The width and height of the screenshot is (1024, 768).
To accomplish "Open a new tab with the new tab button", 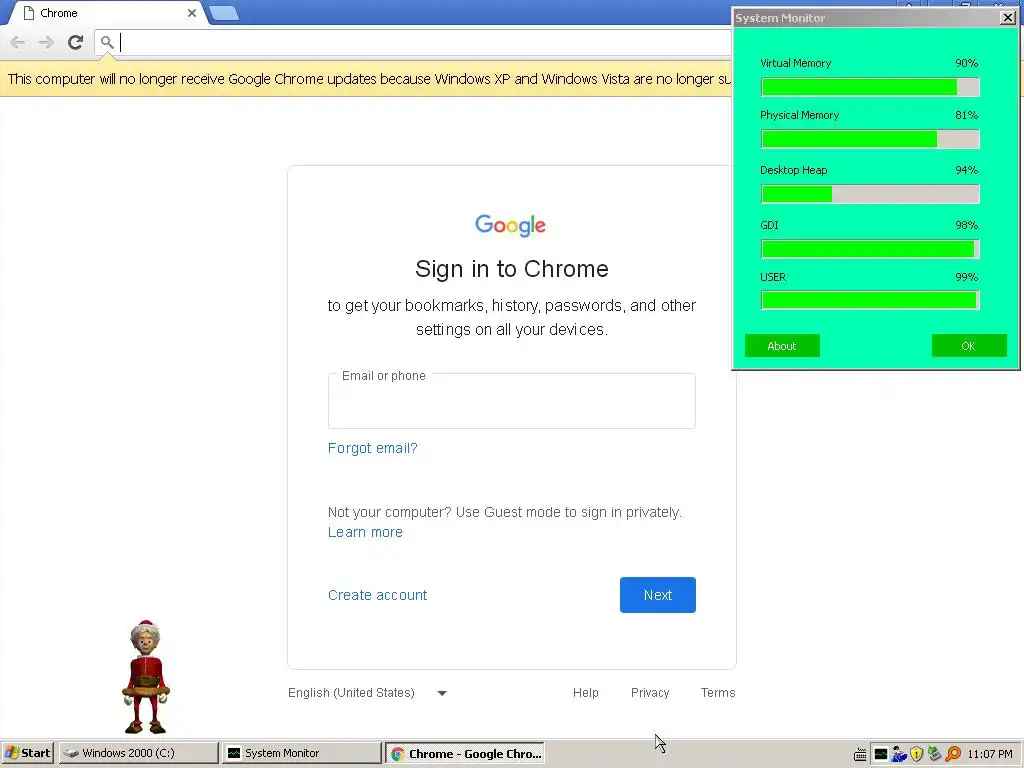I will pyautogui.click(x=224, y=13).
